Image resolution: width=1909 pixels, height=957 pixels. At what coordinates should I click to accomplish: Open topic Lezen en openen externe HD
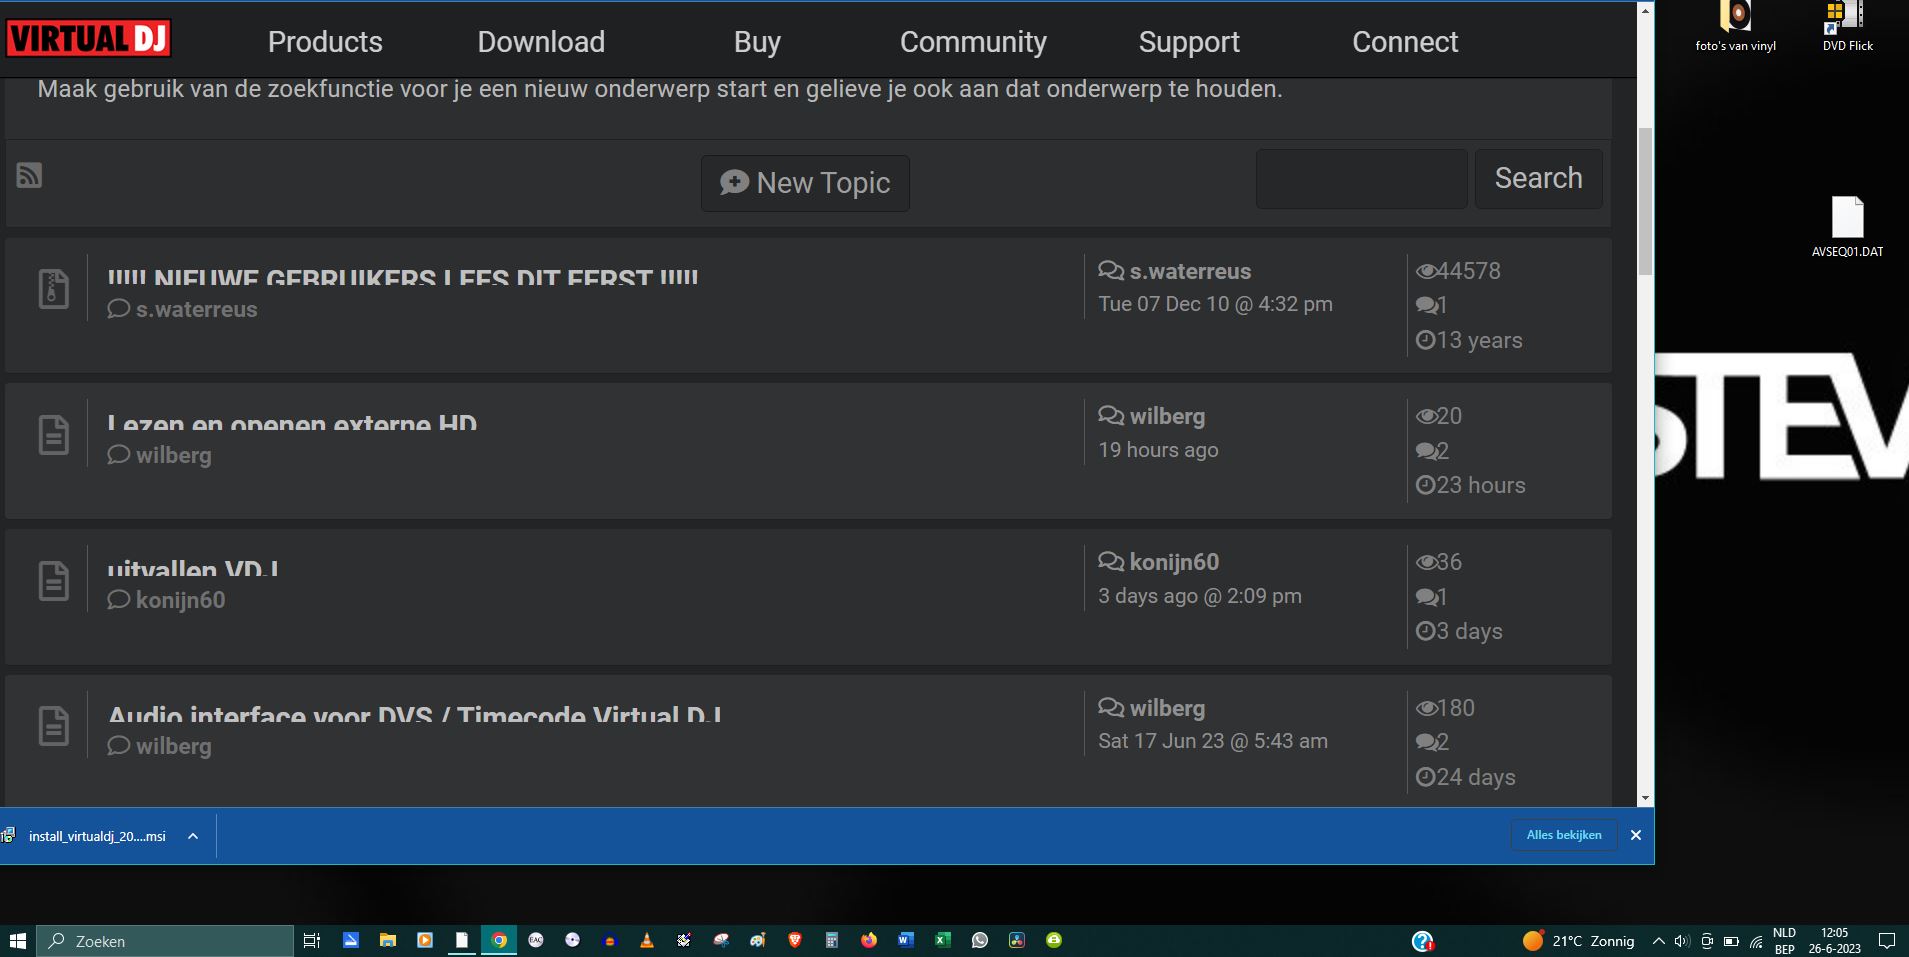(x=292, y=422)
